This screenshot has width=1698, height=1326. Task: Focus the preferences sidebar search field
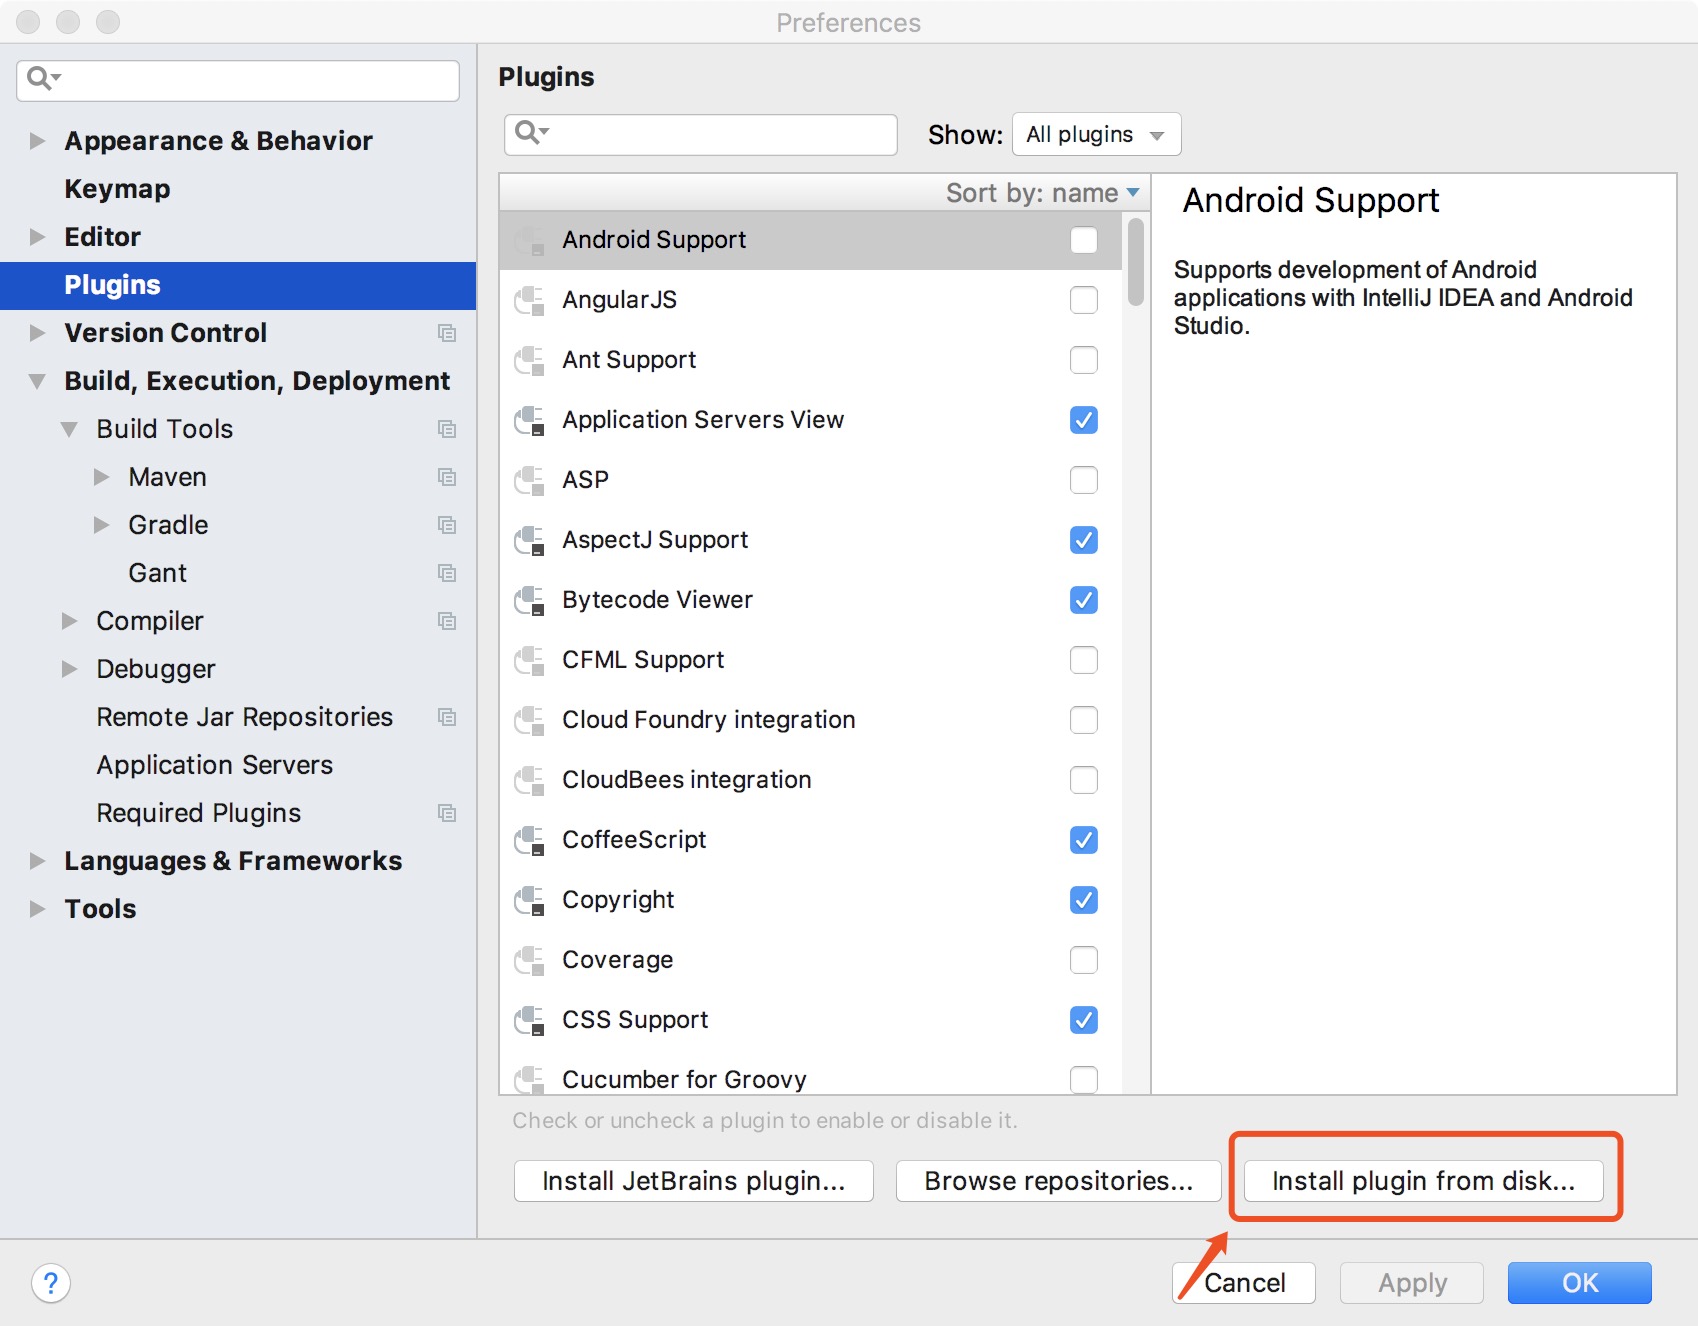click(238, 80)
